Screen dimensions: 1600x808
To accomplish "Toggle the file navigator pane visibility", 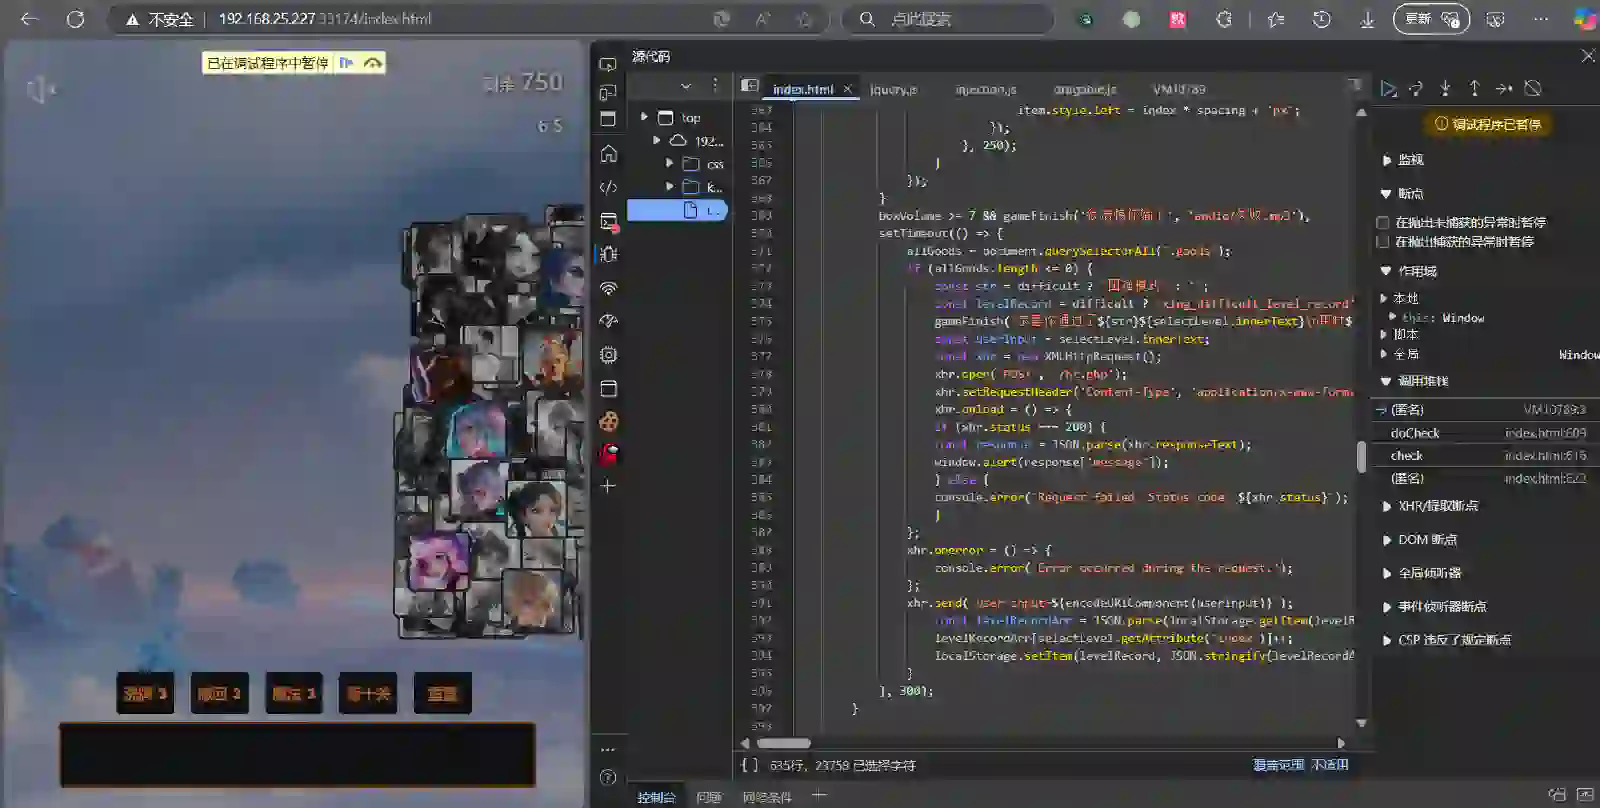I will (749, 87).
